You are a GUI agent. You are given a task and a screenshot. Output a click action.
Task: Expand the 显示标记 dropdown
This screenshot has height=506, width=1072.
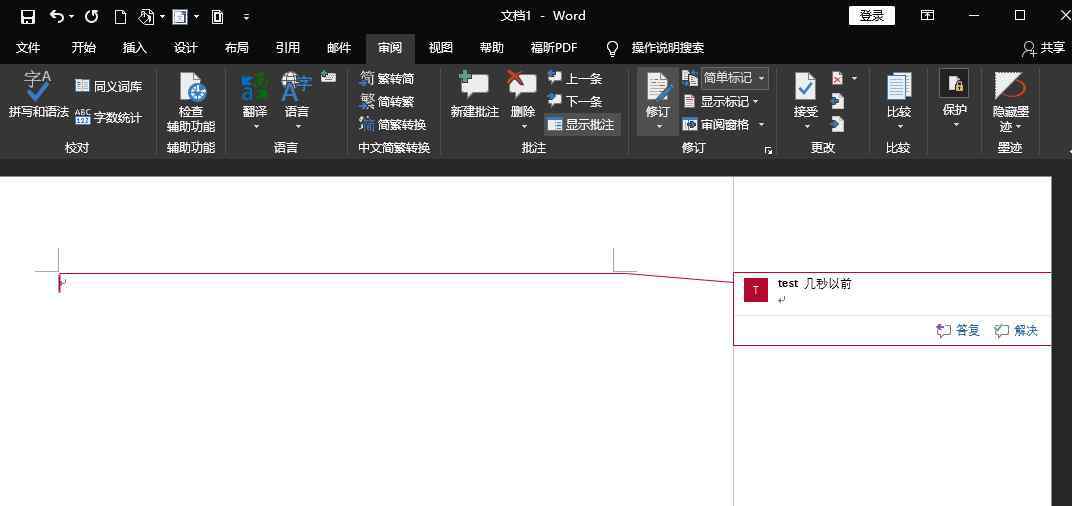[721, 102]
